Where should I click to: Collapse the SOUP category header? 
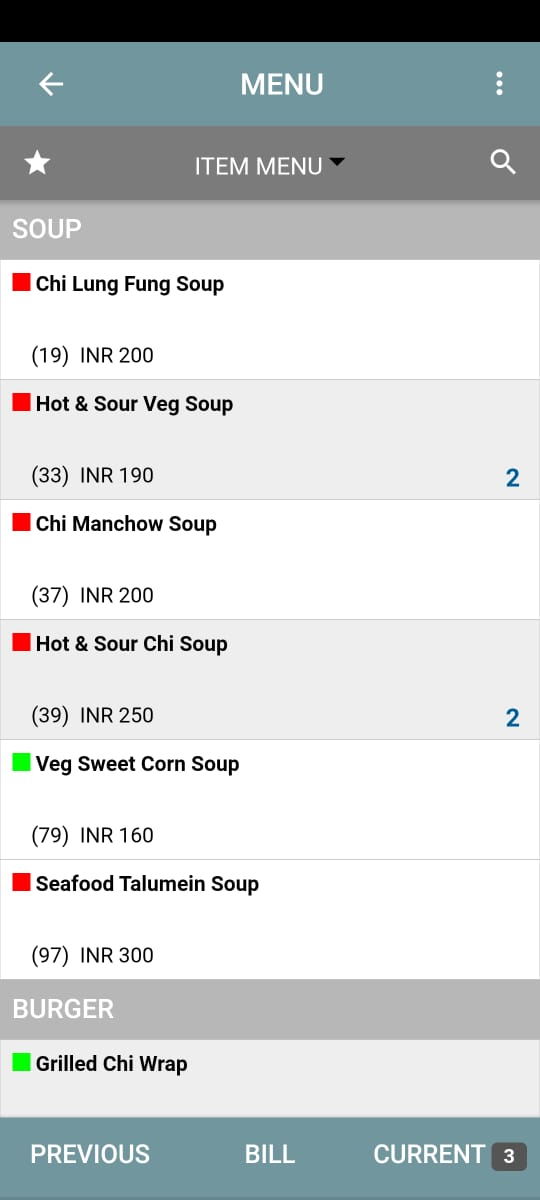pyautogui.click(x=270, y=229)
